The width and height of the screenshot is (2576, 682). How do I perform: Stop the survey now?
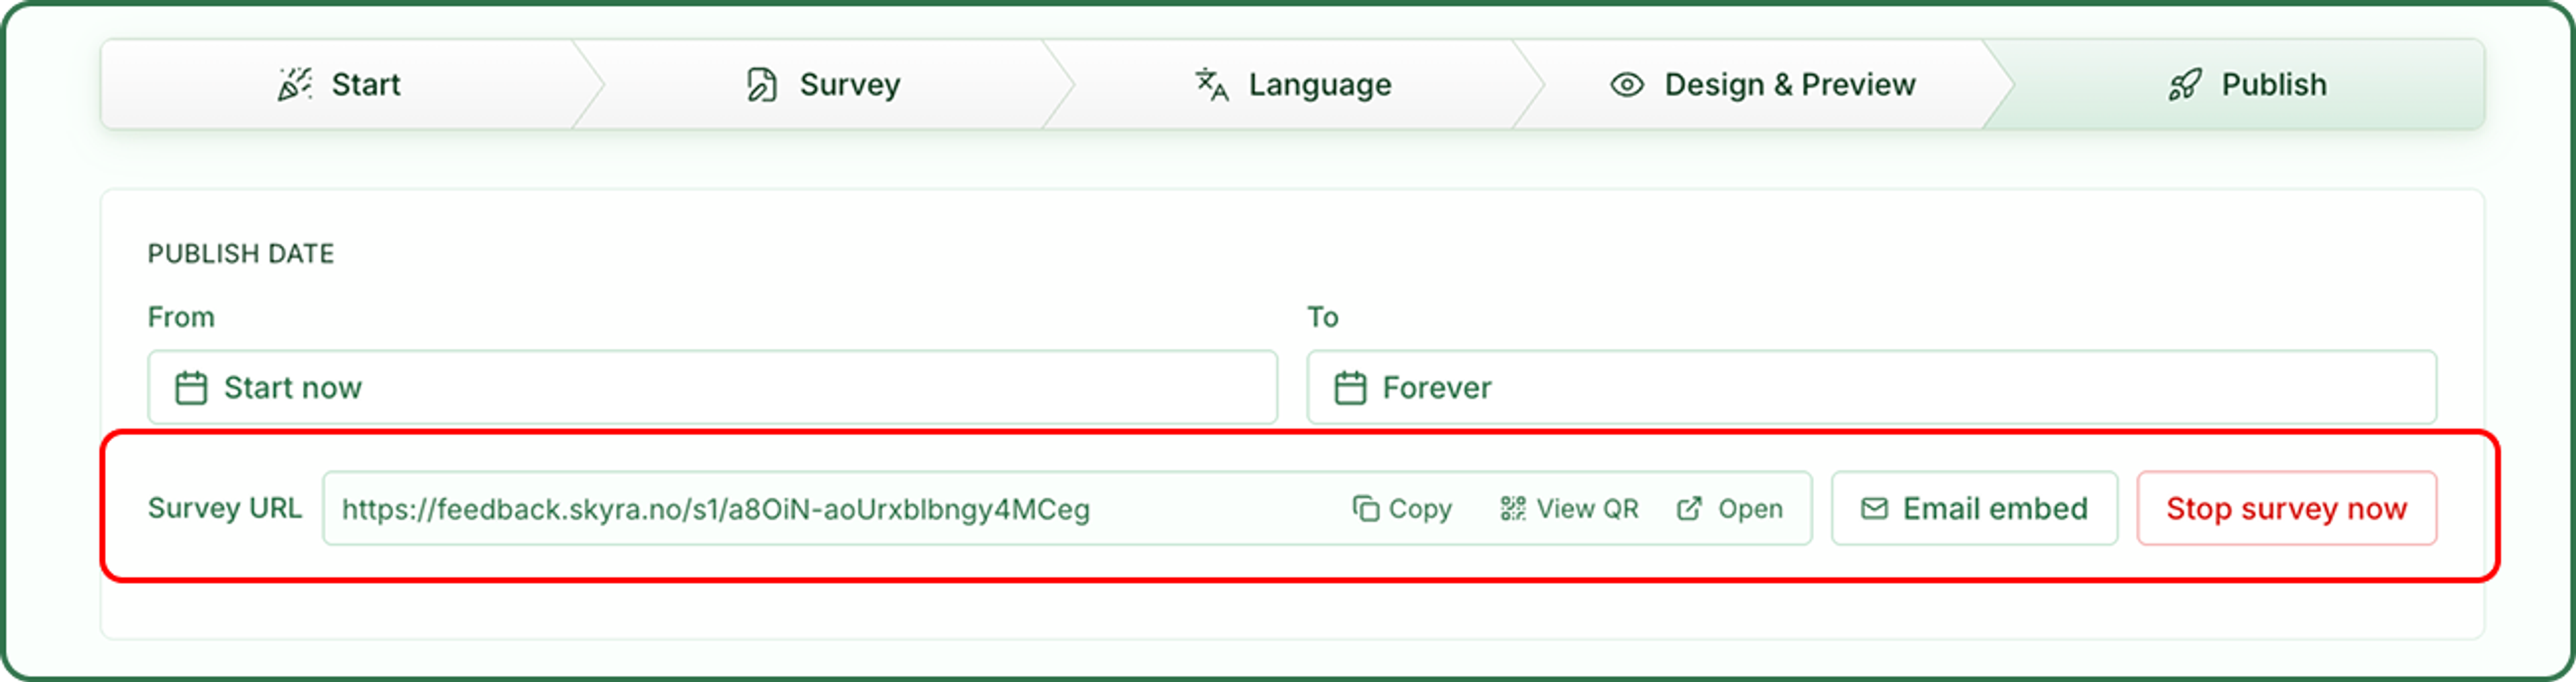pyautogui.click(x=2287, y=509)
